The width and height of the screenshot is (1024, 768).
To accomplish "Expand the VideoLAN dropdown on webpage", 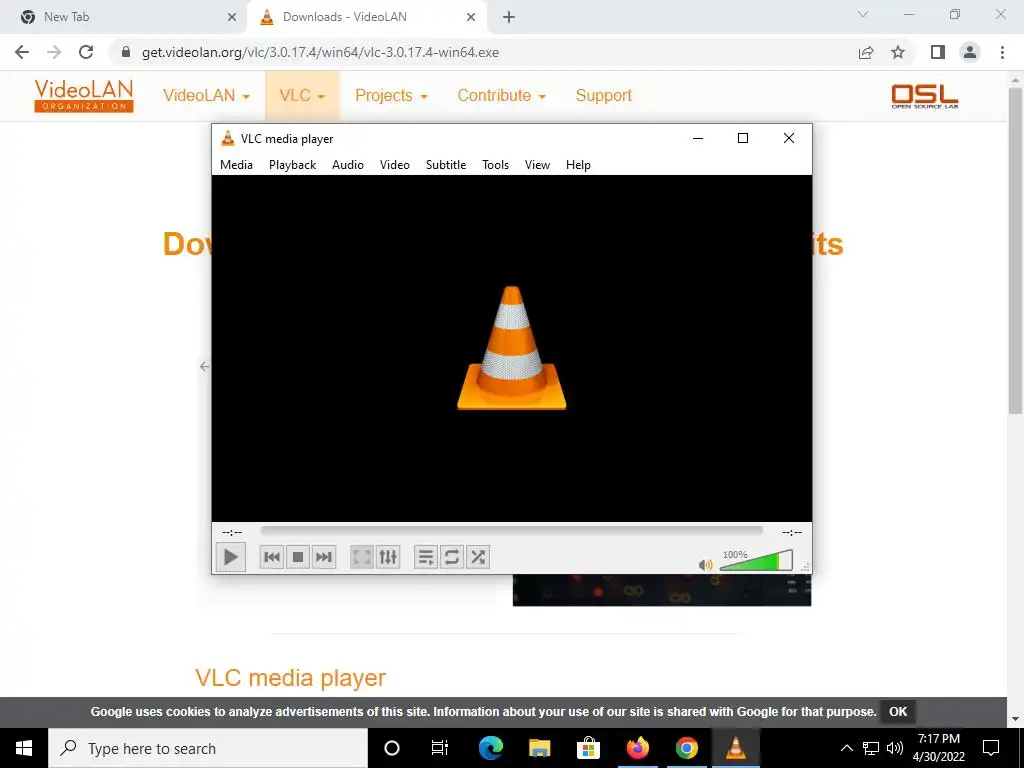I will click(206, 95).
